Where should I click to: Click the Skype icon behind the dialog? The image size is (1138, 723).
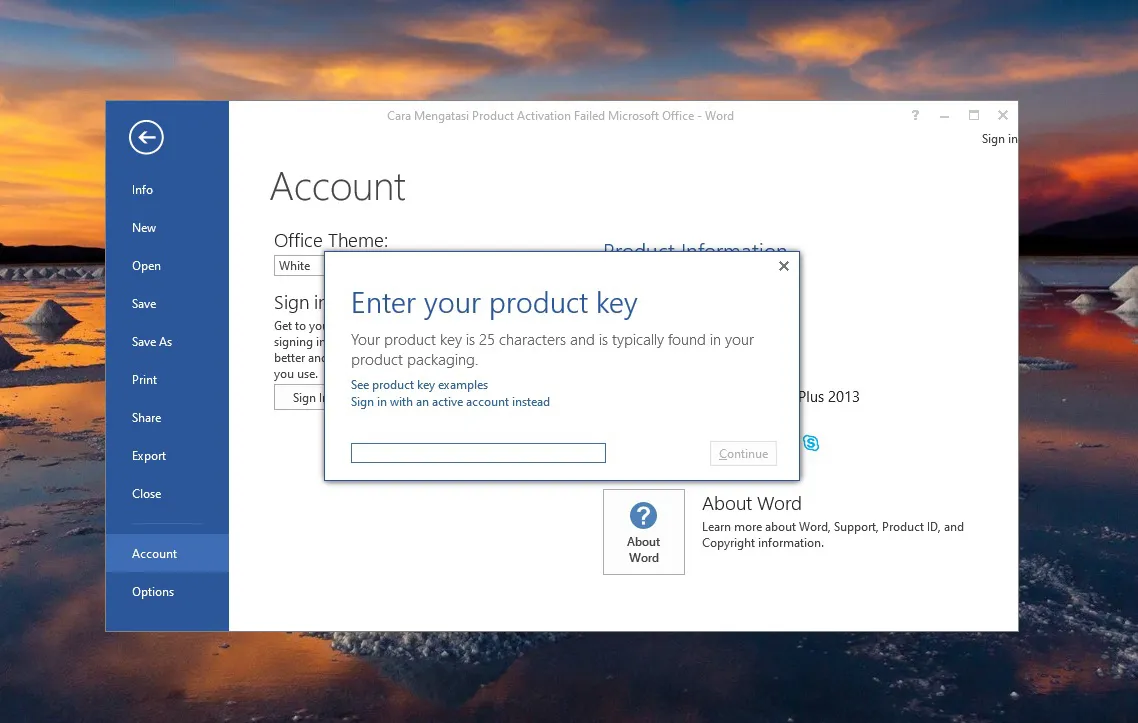coord(810,443)
